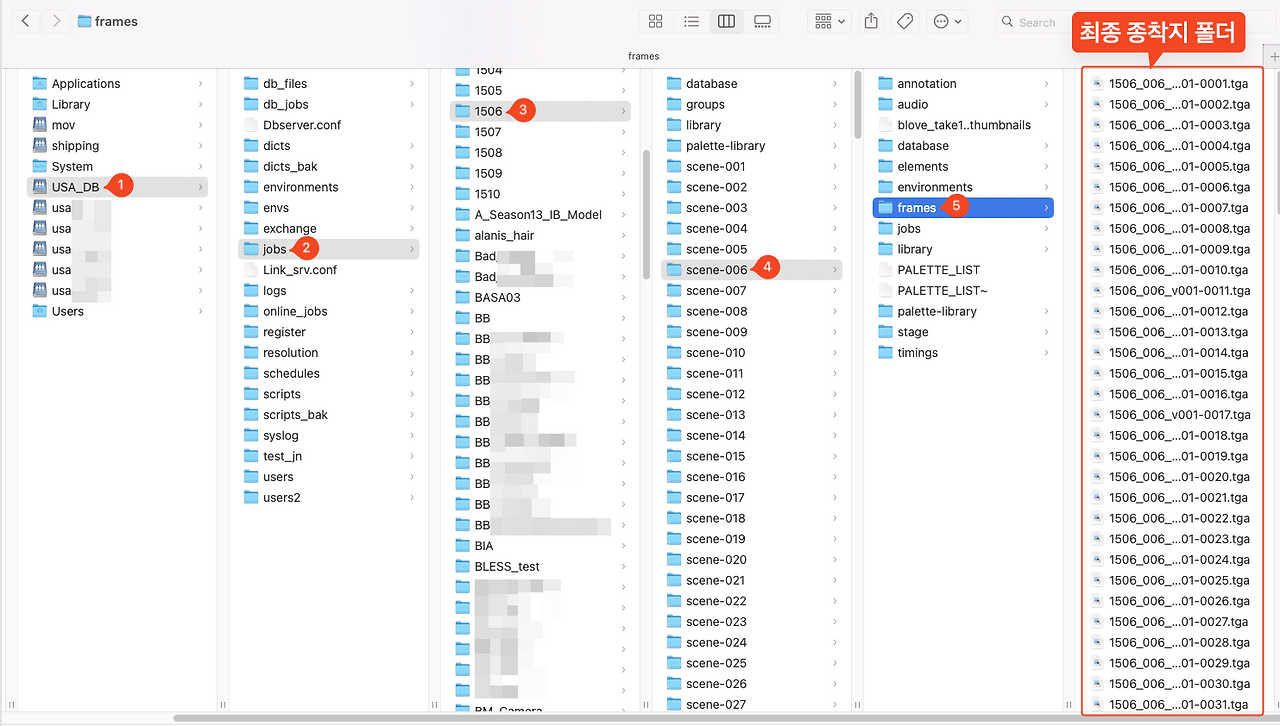The image size is (1280, 726).
Task: Select the 1505 folder icon
Action: (x=462, y=91)
